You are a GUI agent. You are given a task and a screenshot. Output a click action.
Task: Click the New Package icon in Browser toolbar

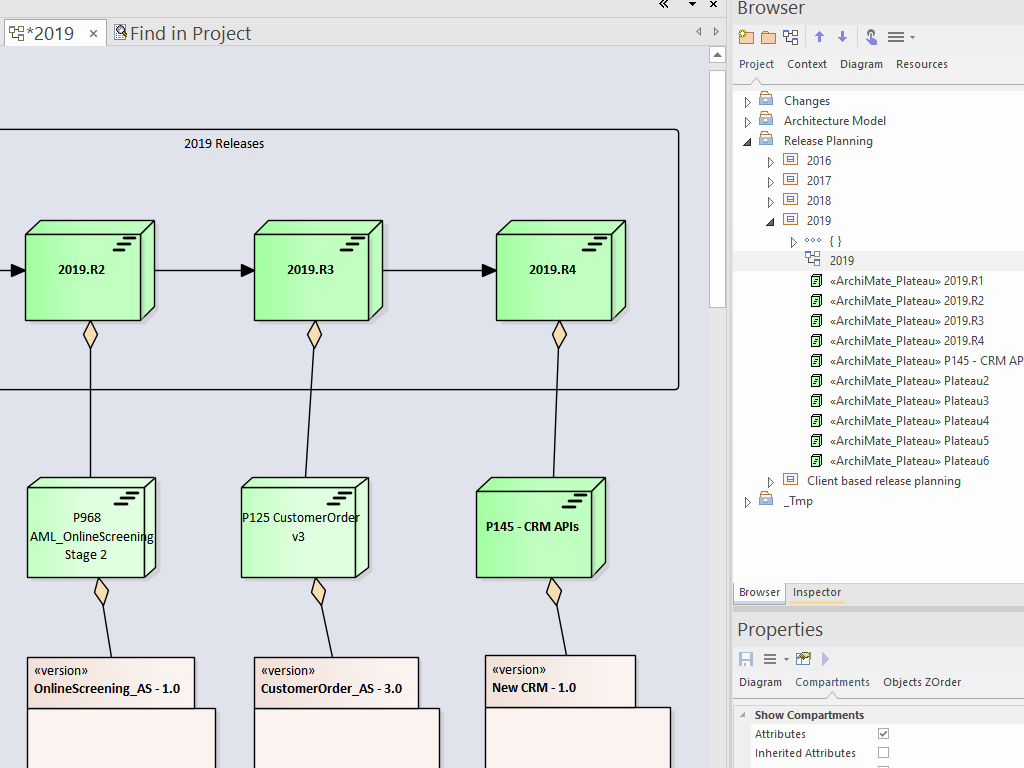coord(746,37)
